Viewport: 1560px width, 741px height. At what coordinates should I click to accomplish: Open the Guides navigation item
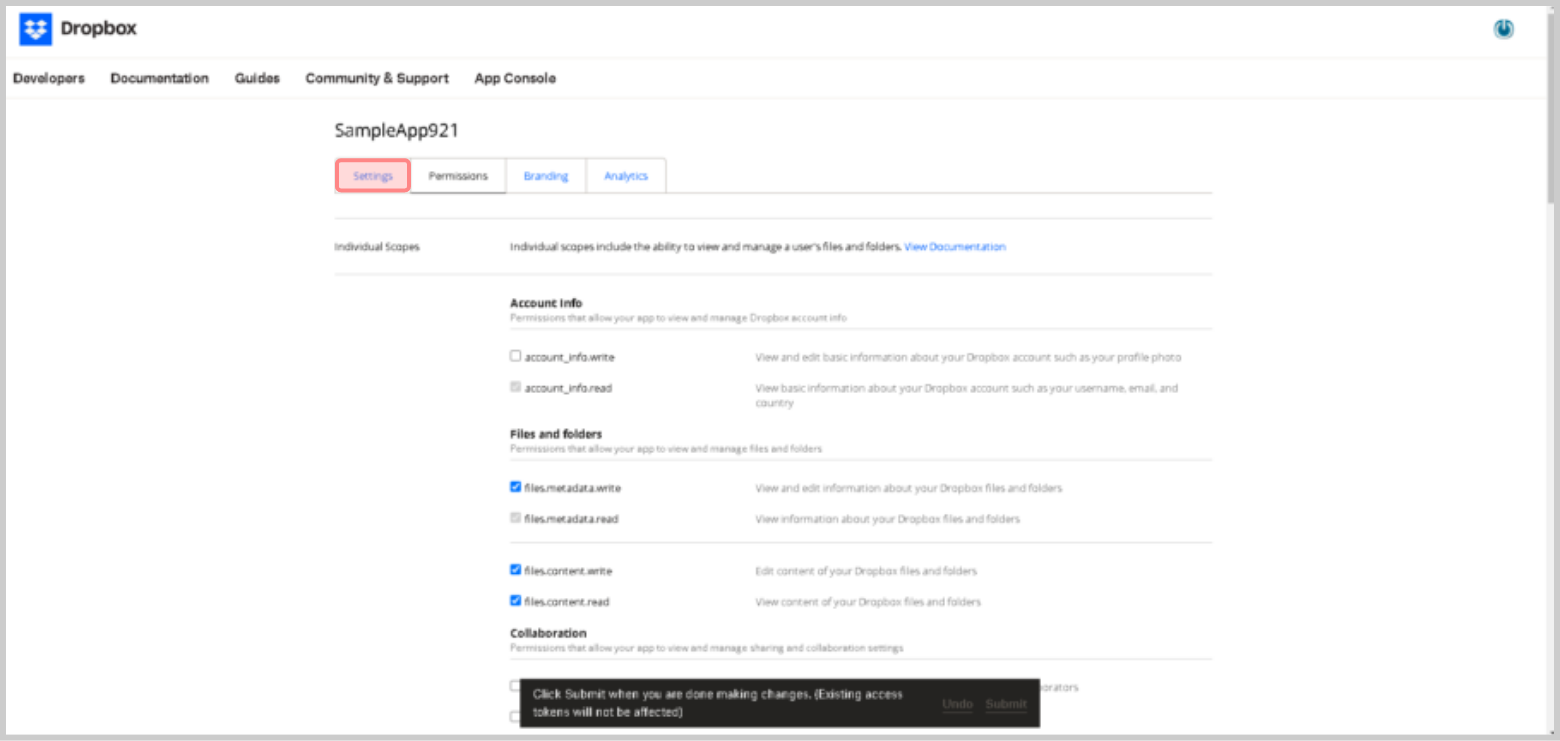point(257,78)
